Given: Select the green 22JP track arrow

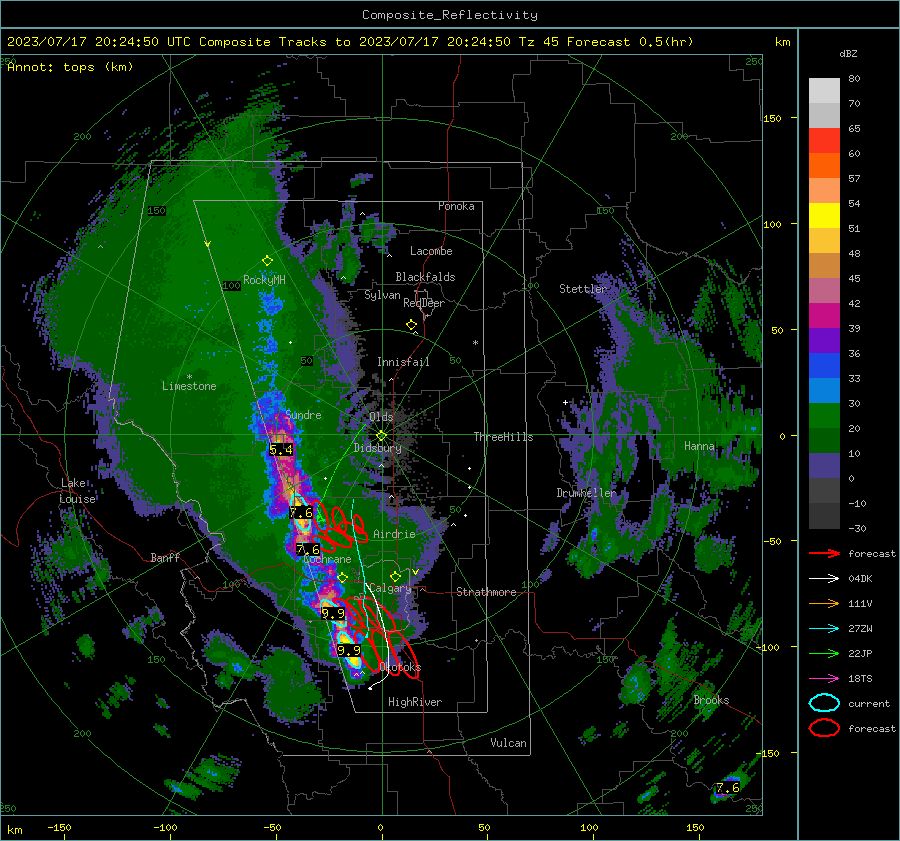Looking at the screenshot, I should (824, 653).
